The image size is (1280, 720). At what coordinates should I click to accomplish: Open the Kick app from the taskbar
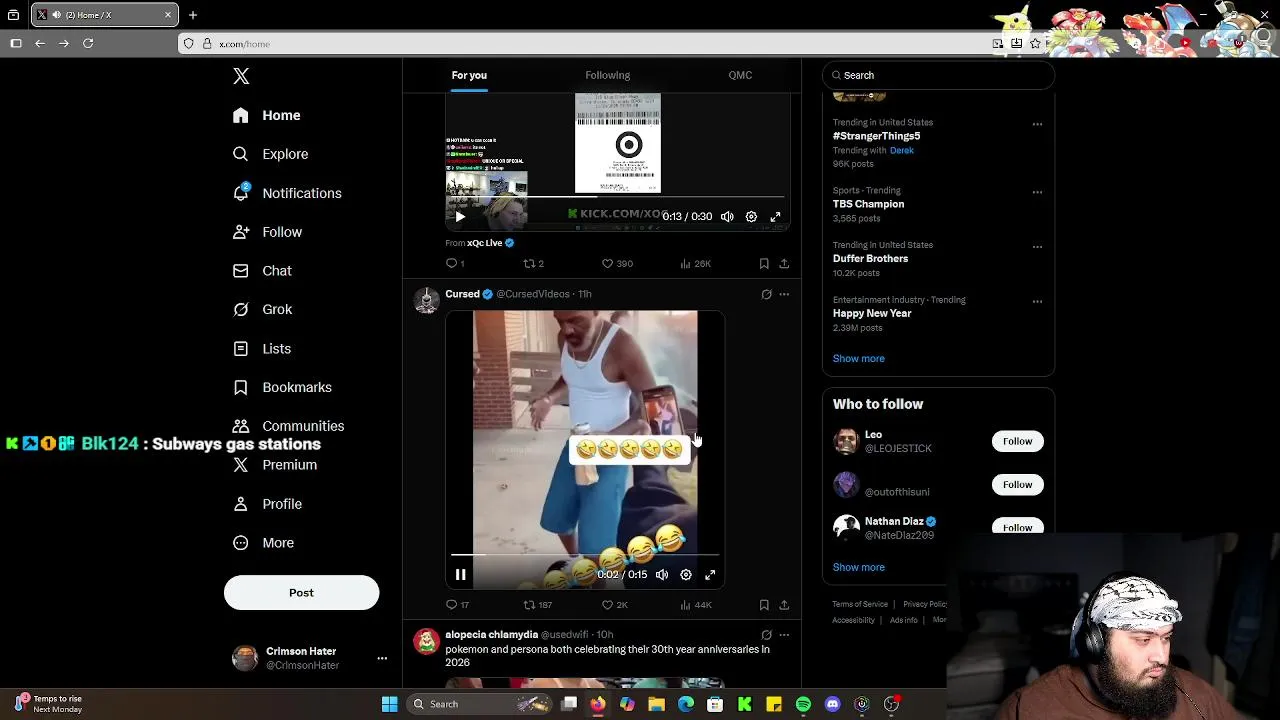coord(744,704)
